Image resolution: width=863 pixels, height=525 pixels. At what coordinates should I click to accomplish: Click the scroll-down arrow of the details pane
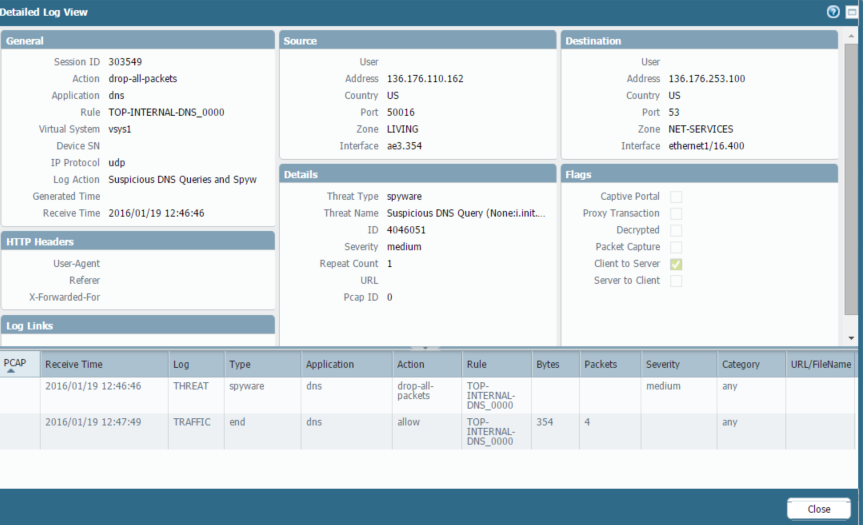852,340
